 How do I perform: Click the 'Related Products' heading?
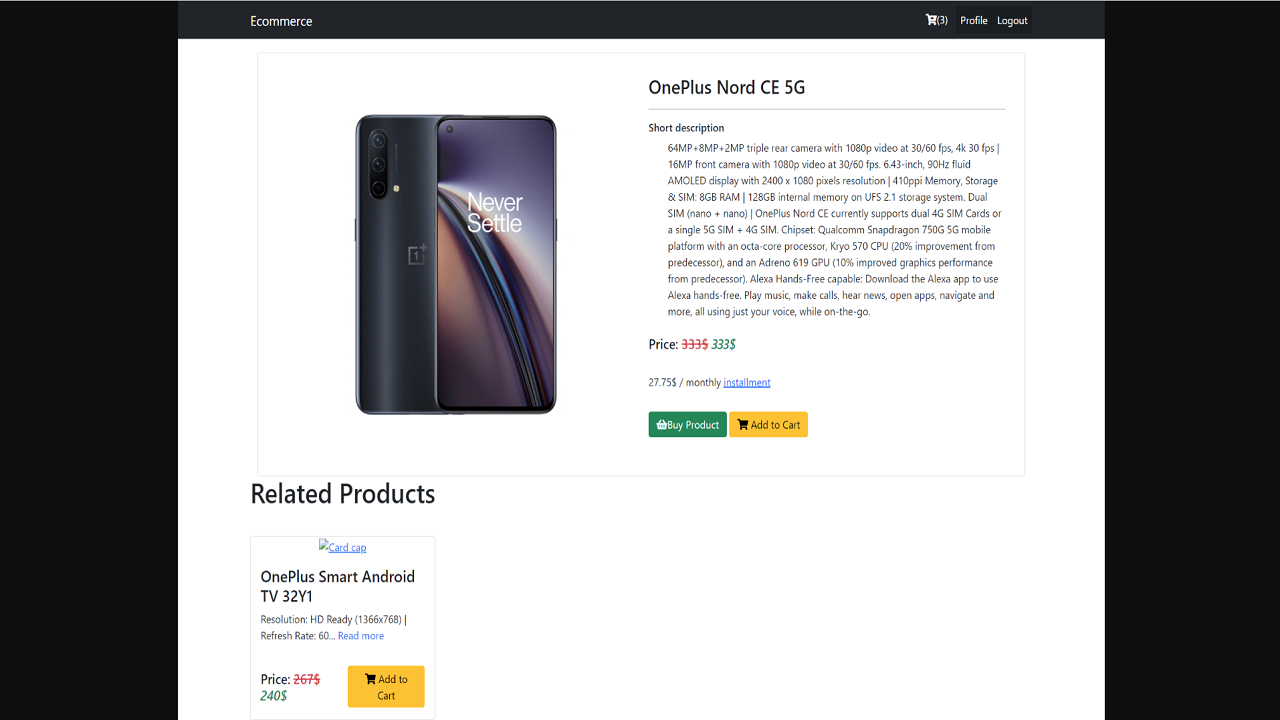pos(342,494)
